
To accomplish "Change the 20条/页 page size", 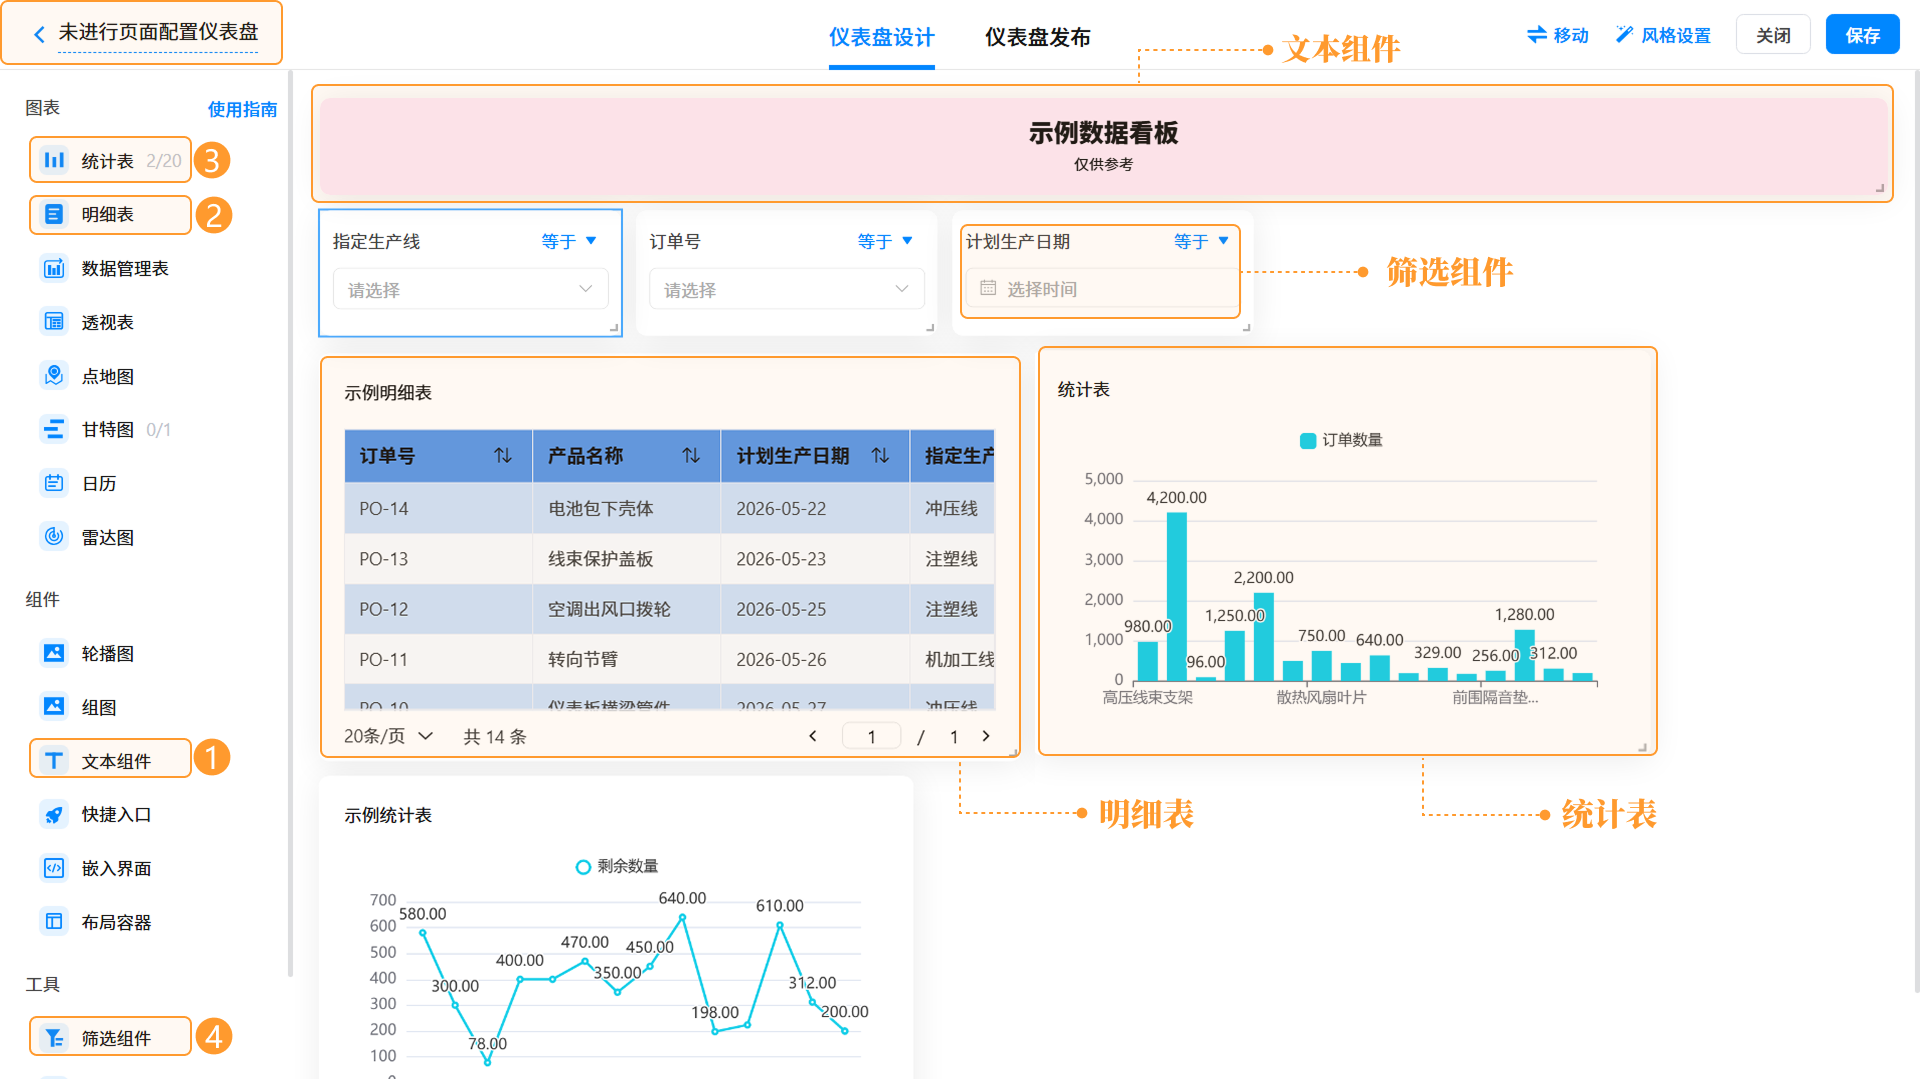I will pyautogui.click(x=388, y=736).
